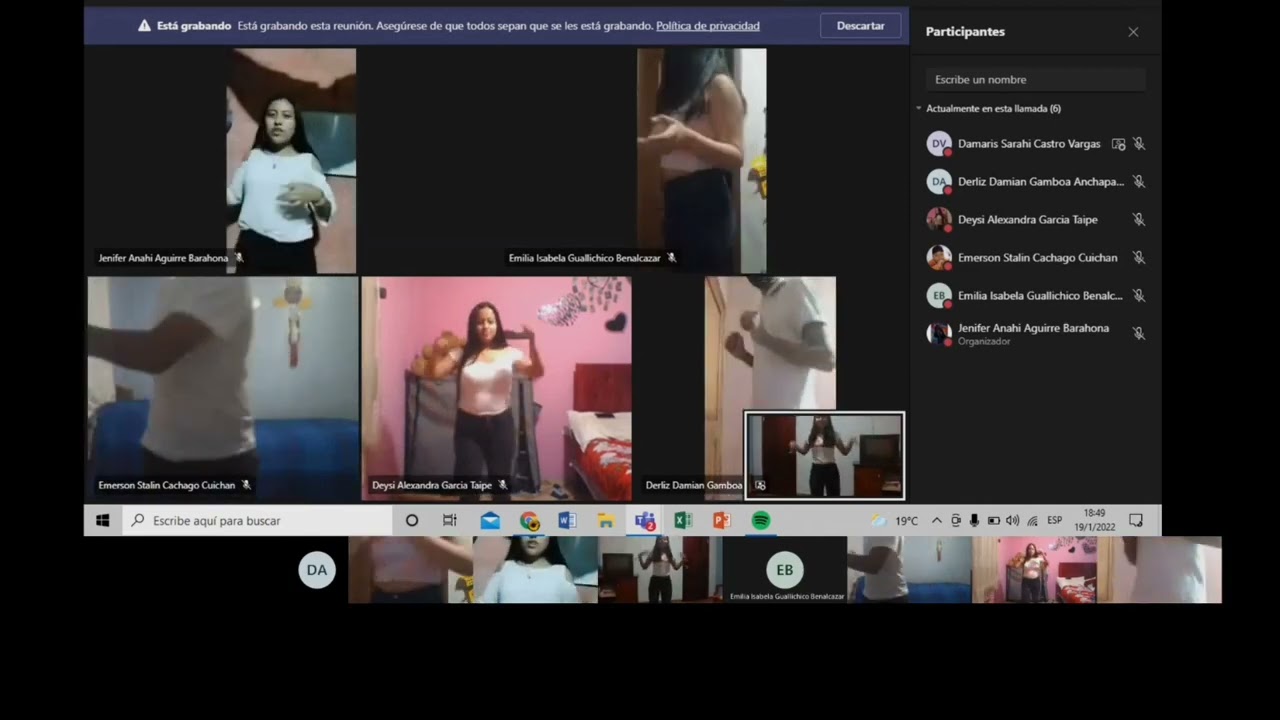Open the Mail app from the taskbar
Viewport: 1280px width, 720px height.
(490, 521)
